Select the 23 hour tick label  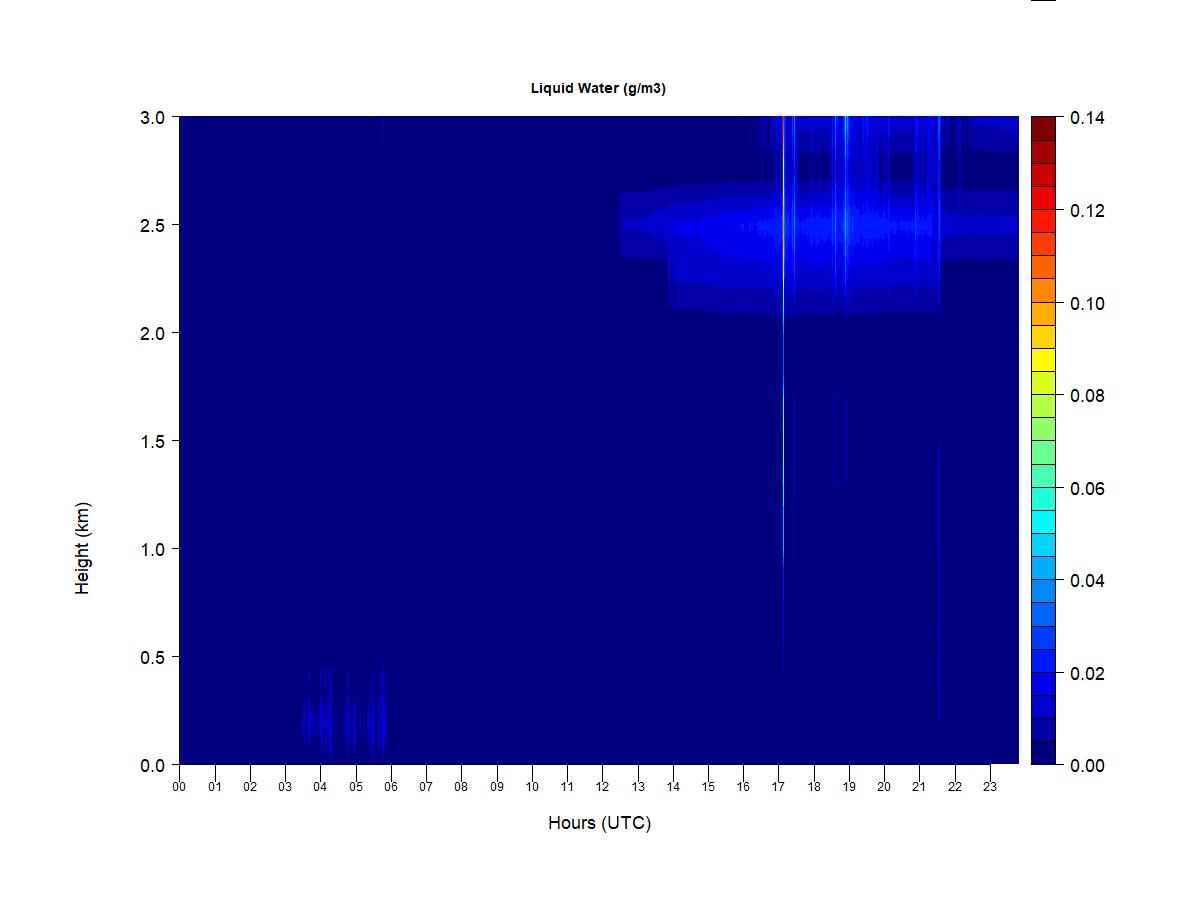click(x=990, y=786)
